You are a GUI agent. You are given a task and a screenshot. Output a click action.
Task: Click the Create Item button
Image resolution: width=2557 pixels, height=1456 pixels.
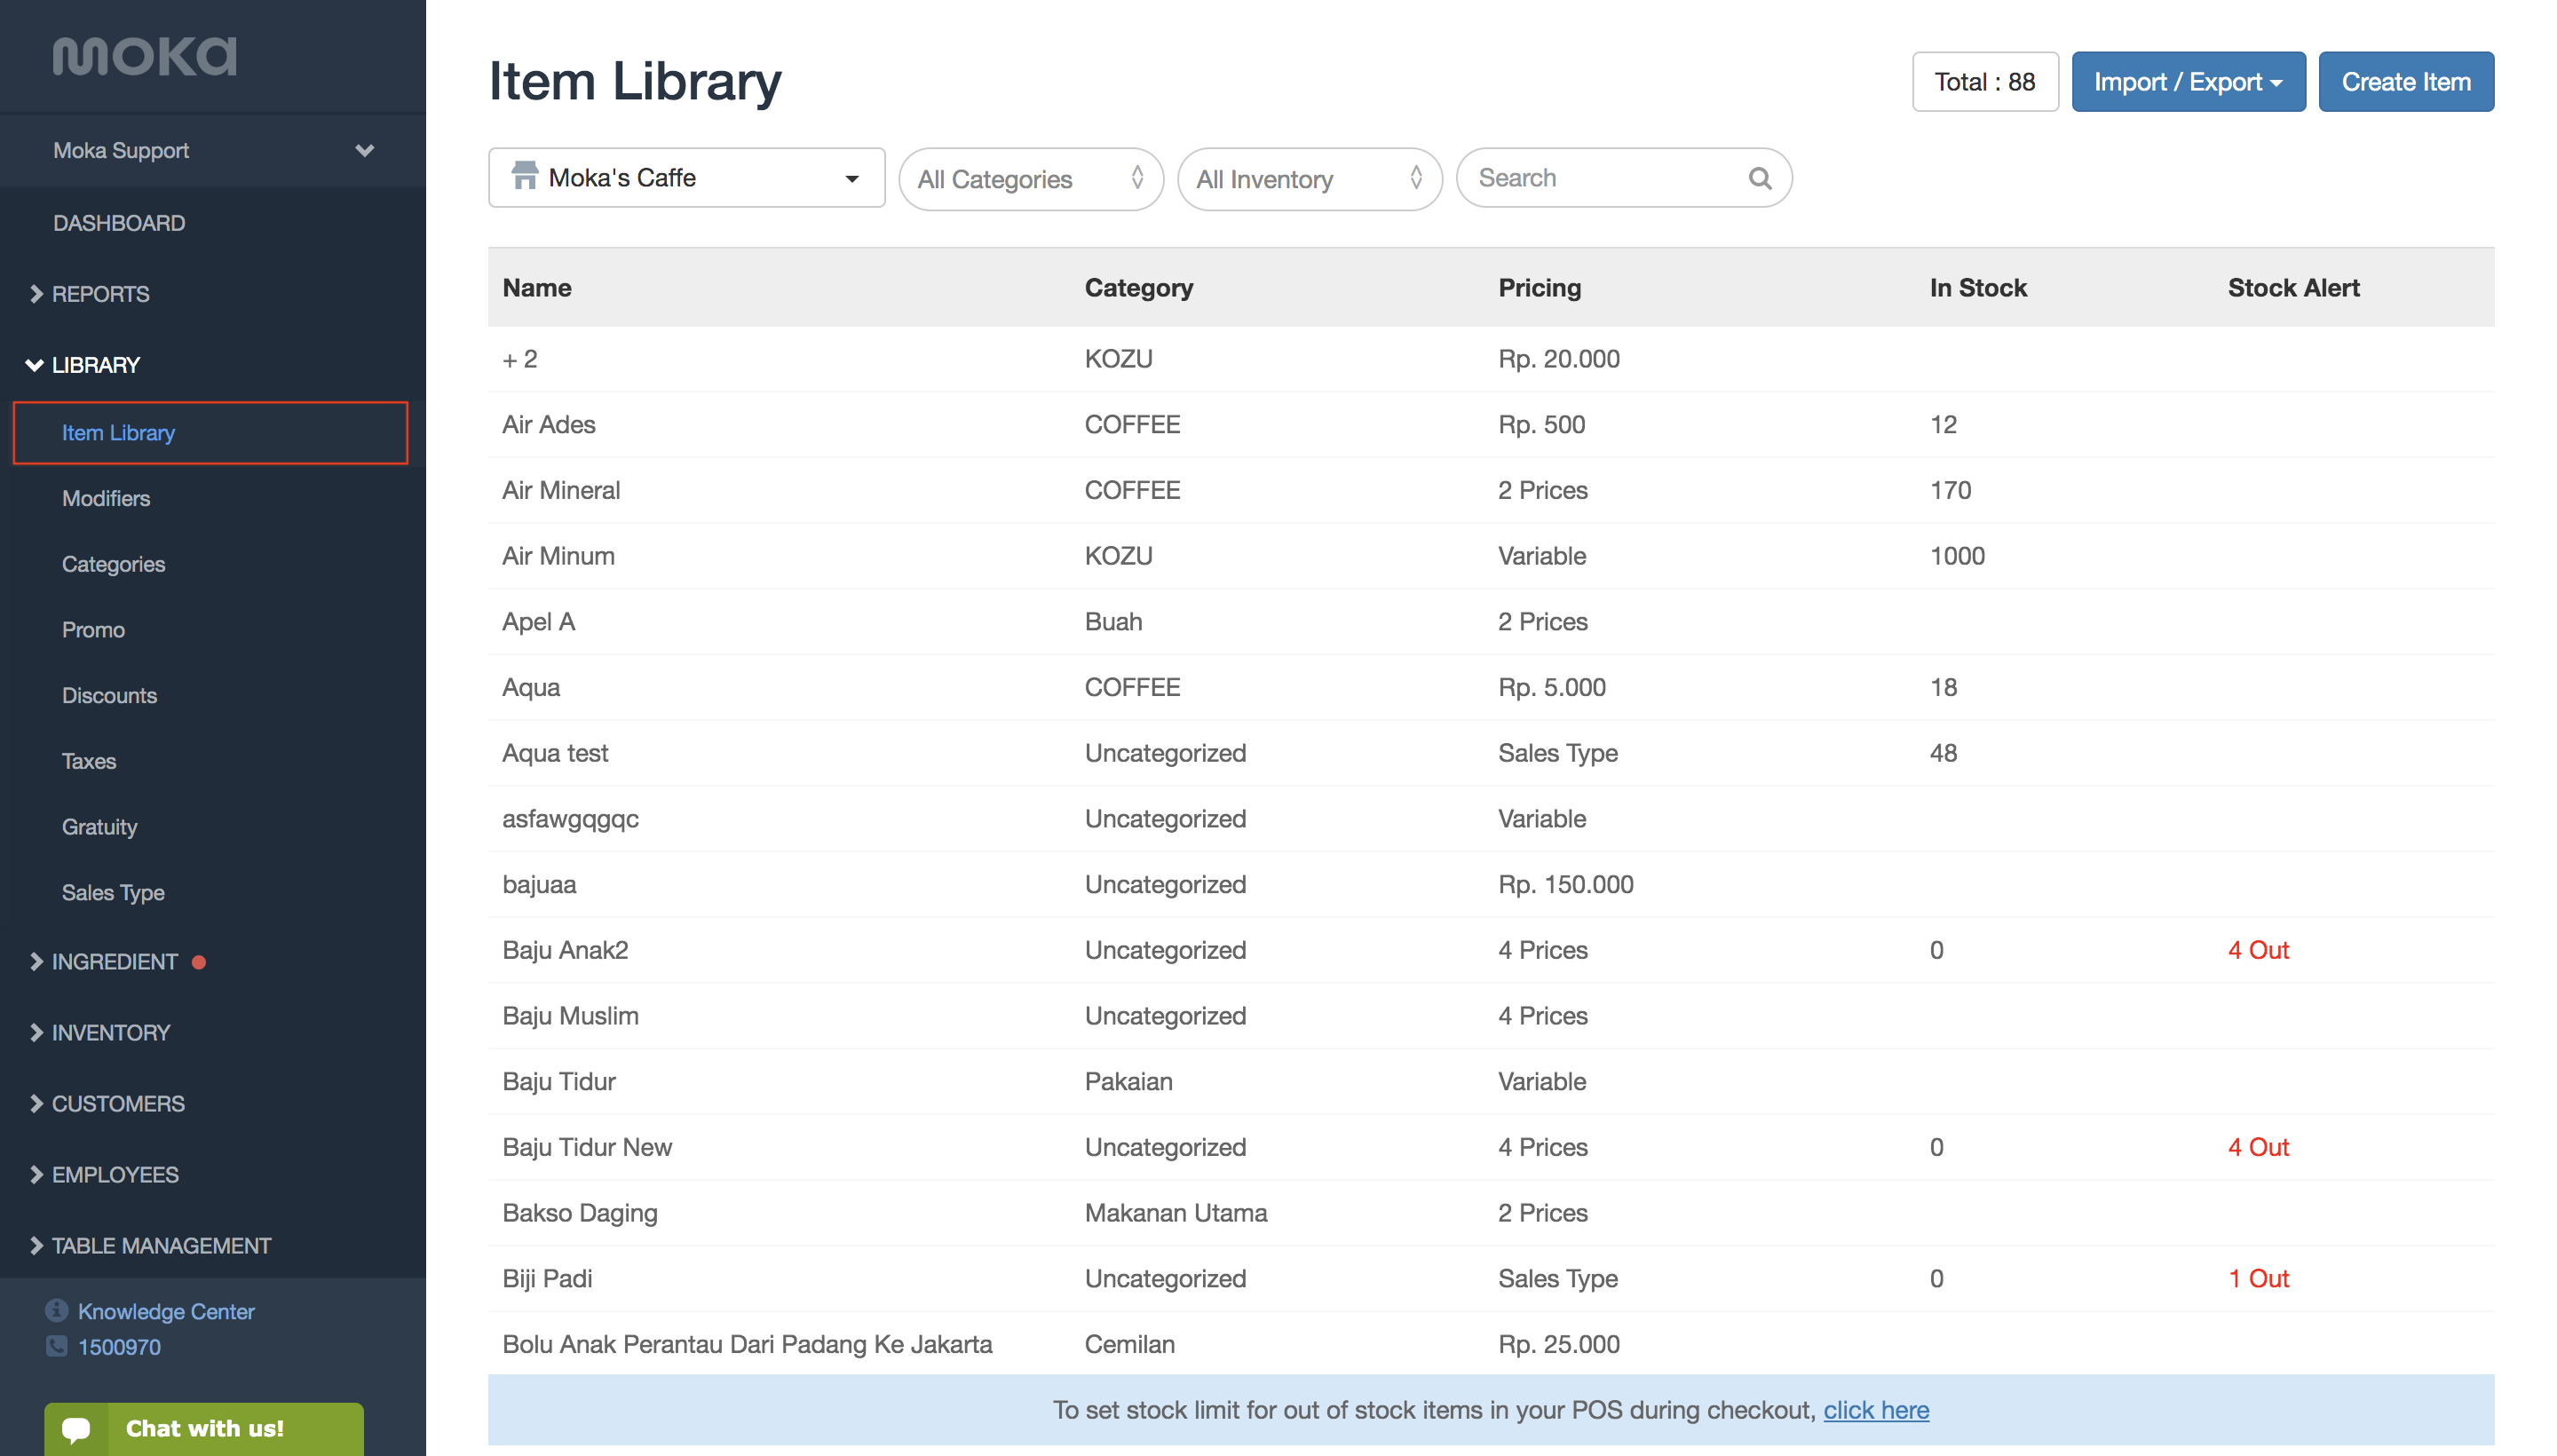tap(2405, 82)
